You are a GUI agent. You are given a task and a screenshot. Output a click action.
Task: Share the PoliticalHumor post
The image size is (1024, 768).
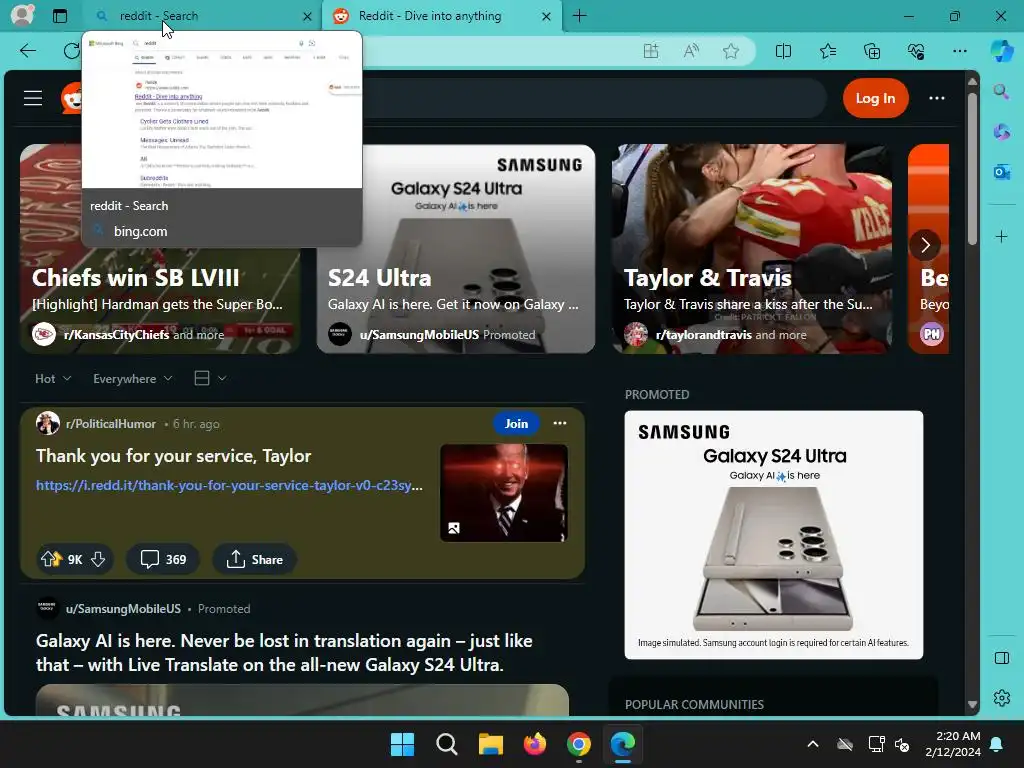[x=255, y=560]
